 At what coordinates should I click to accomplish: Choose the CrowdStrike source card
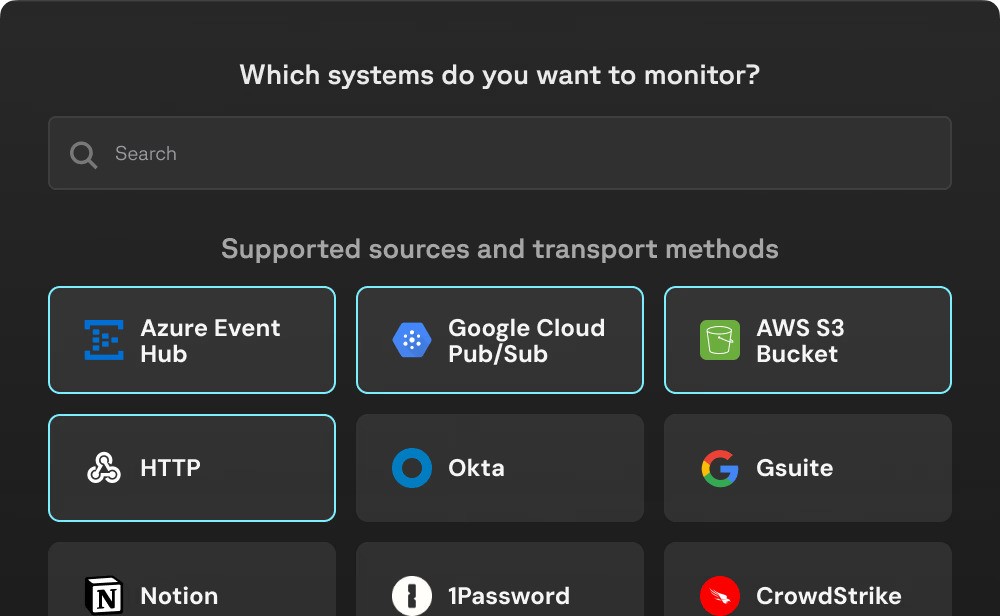click(807, 579)
